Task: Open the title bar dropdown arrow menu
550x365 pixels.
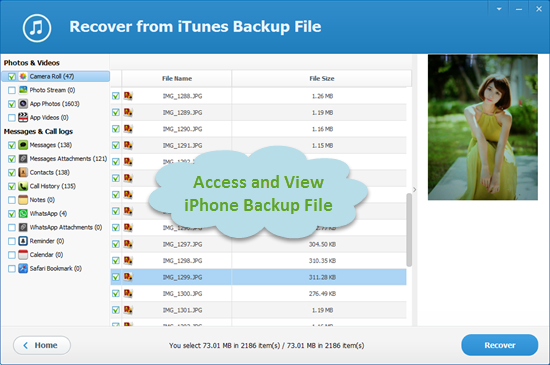Action: point(499,9)
